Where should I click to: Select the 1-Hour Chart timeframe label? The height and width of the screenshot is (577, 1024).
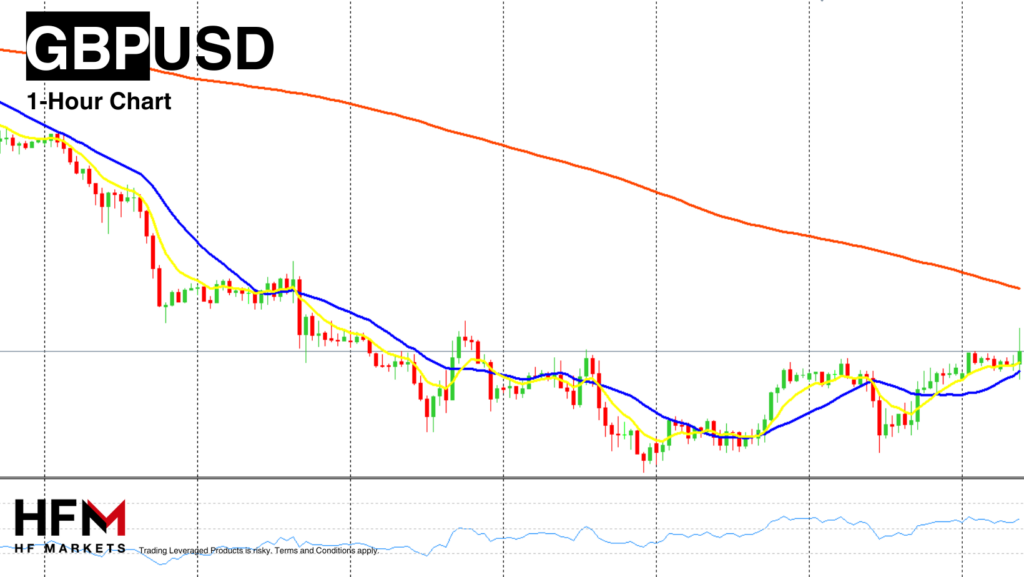coord(99,101)
